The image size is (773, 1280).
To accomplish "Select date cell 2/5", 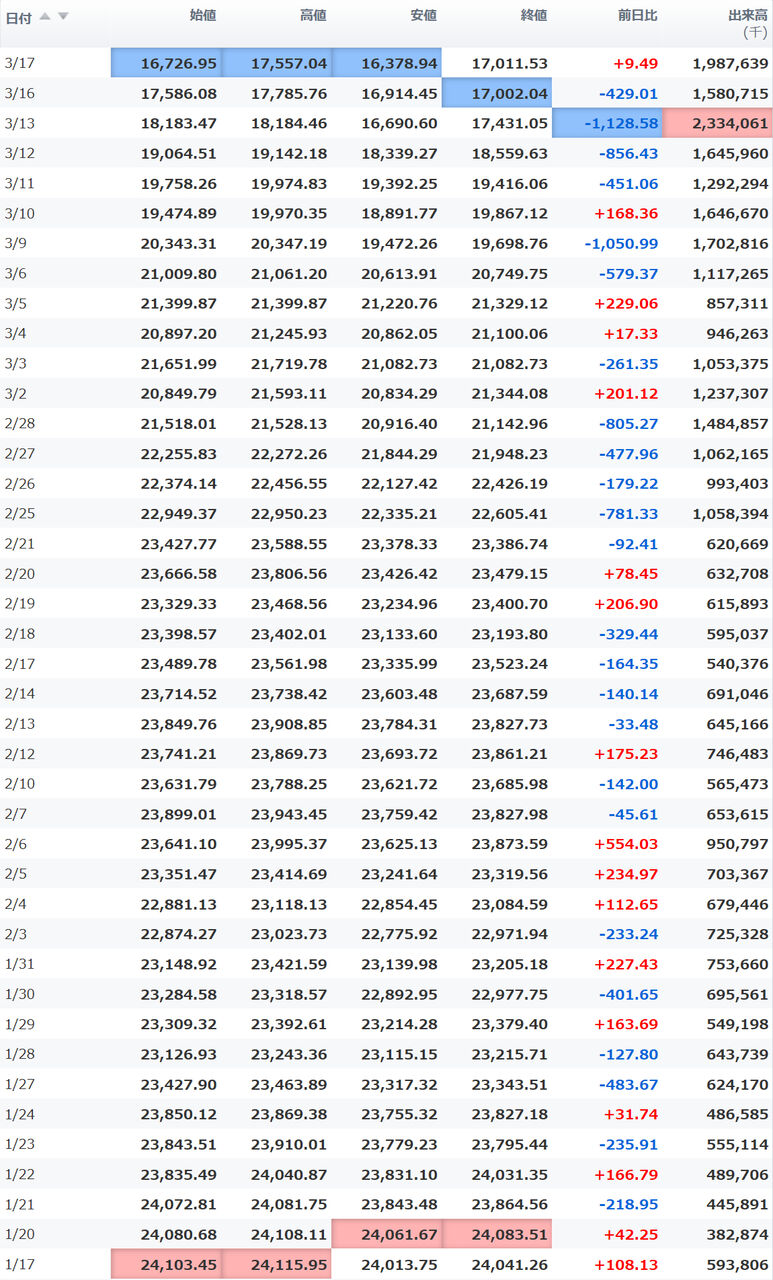I will [x=14, y=873].
